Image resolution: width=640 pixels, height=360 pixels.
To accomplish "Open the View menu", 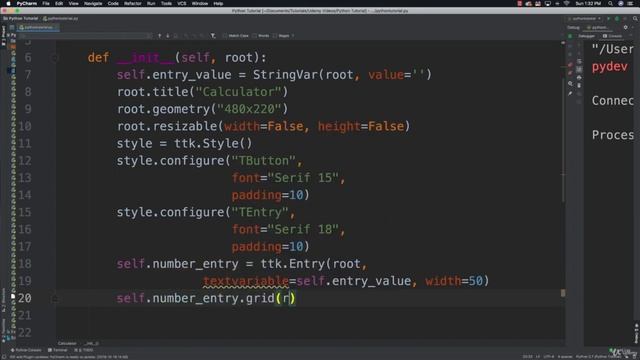I will pos(73,3).
